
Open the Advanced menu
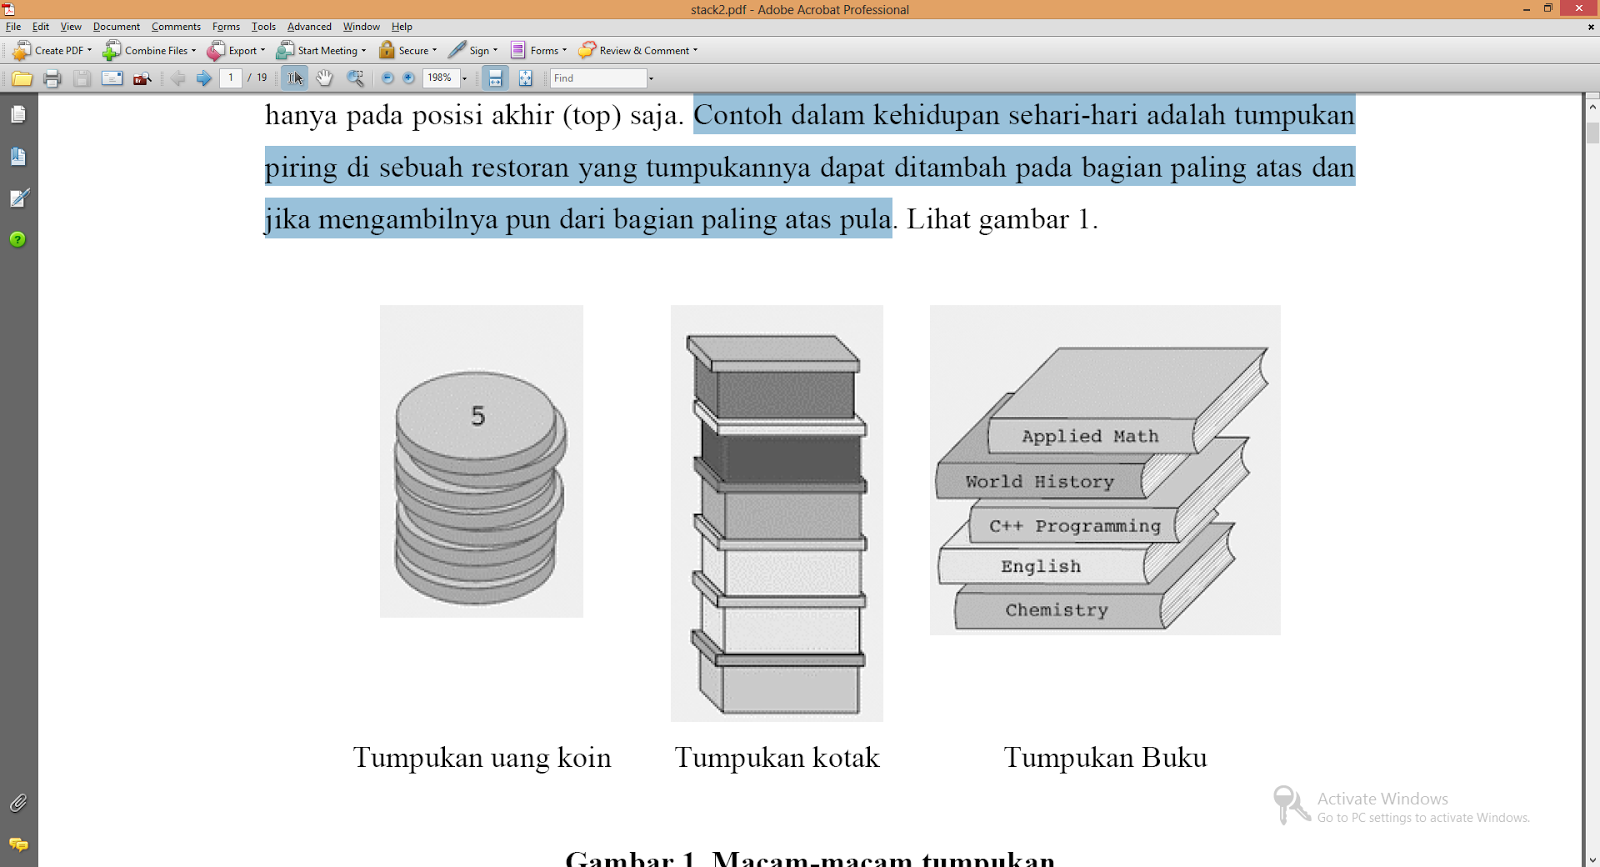click(x=309, y=27)
